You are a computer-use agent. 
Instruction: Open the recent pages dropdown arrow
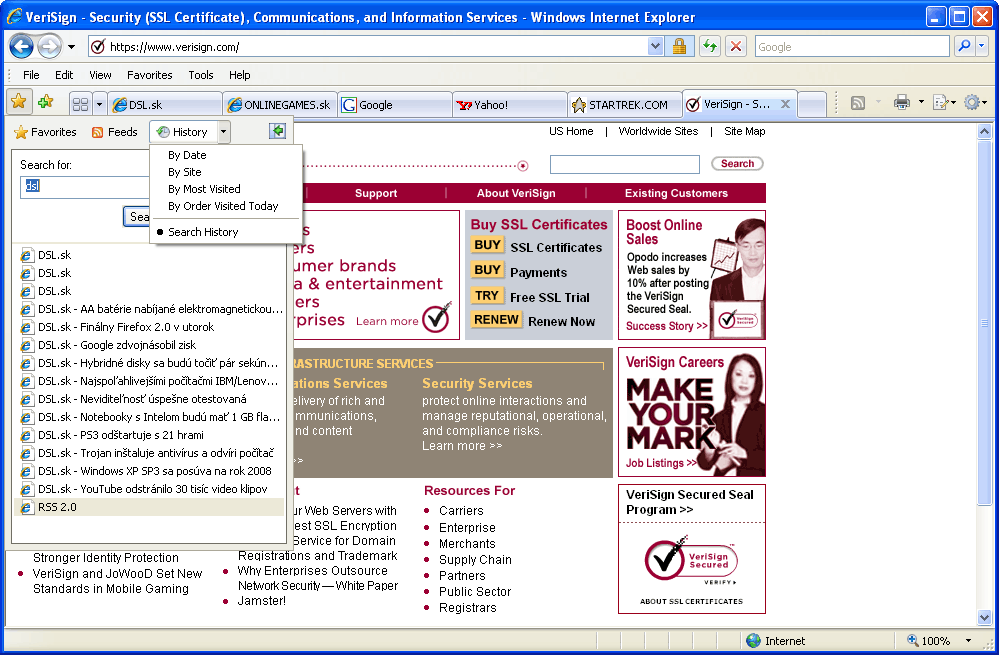[x=71, y=47]
